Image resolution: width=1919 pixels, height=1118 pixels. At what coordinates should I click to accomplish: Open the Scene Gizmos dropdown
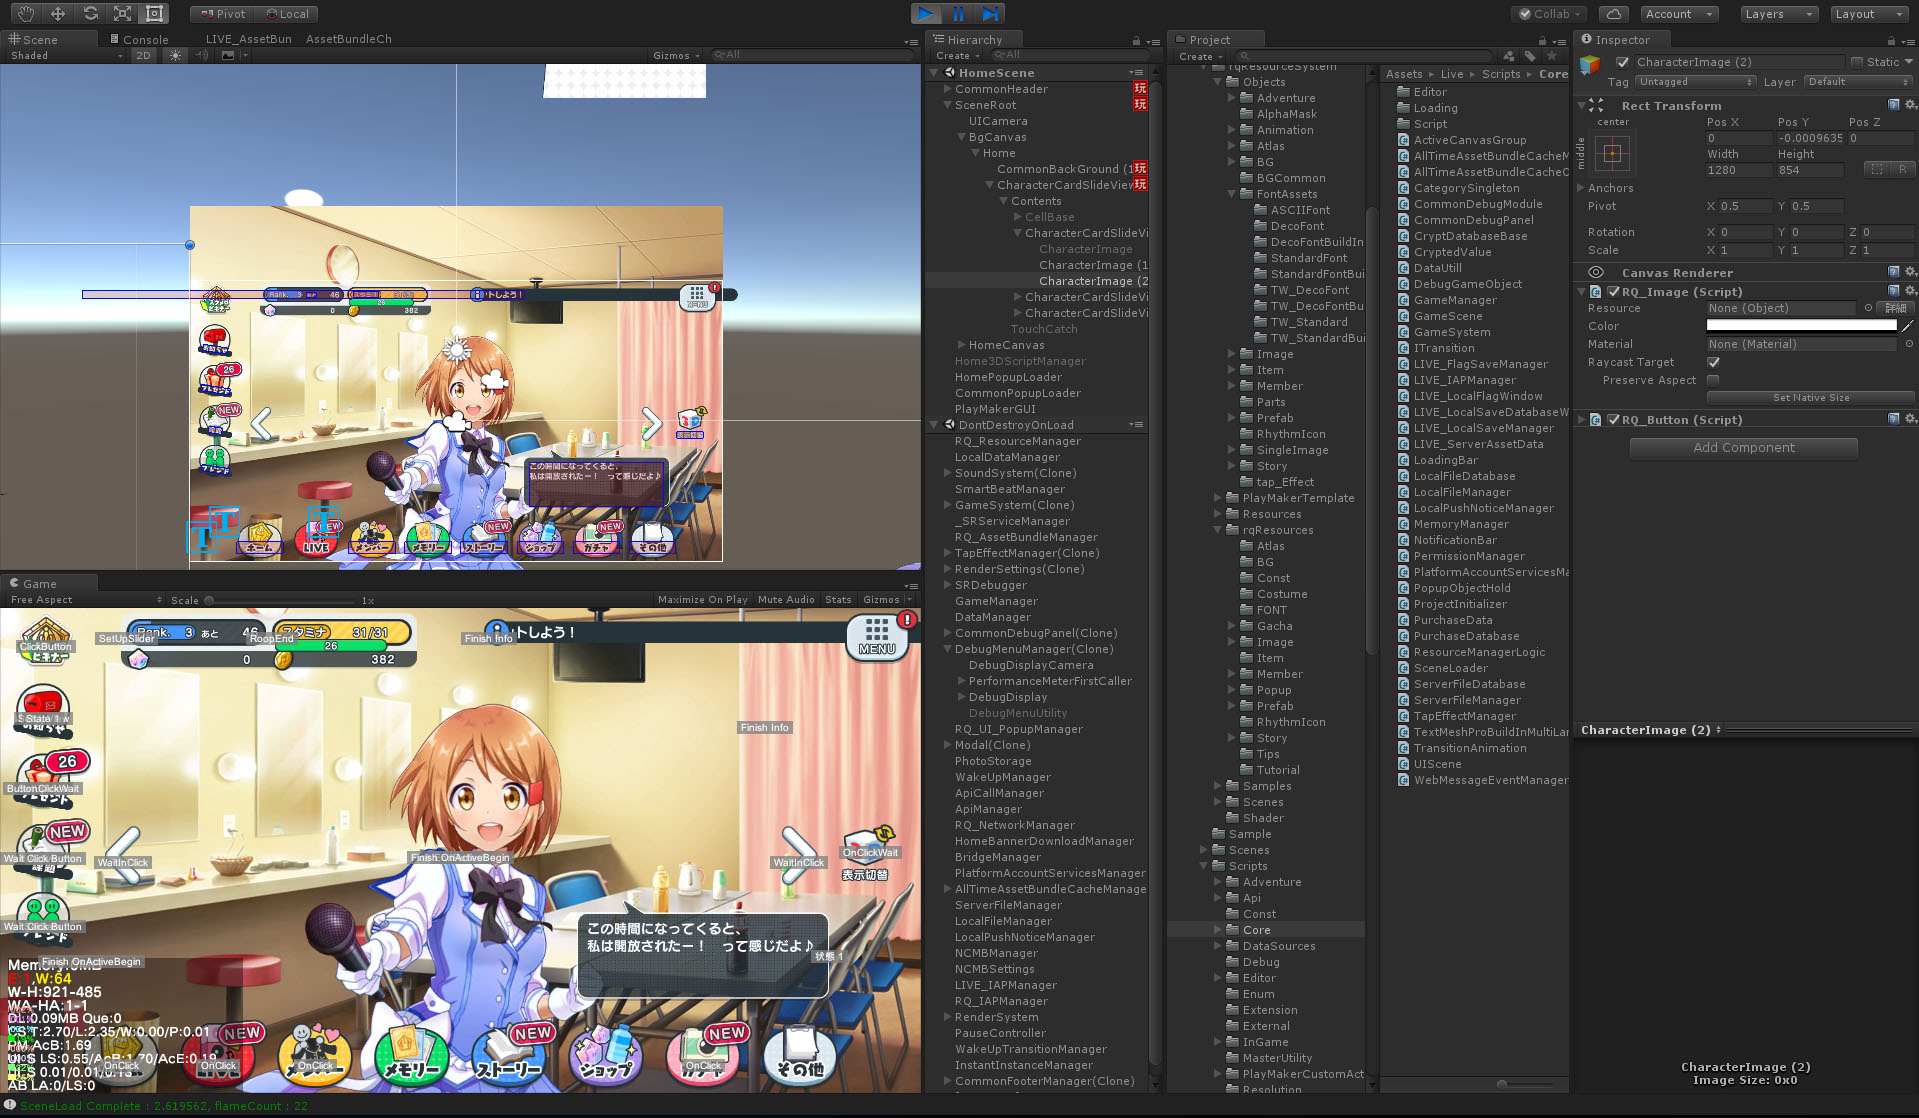676,56
